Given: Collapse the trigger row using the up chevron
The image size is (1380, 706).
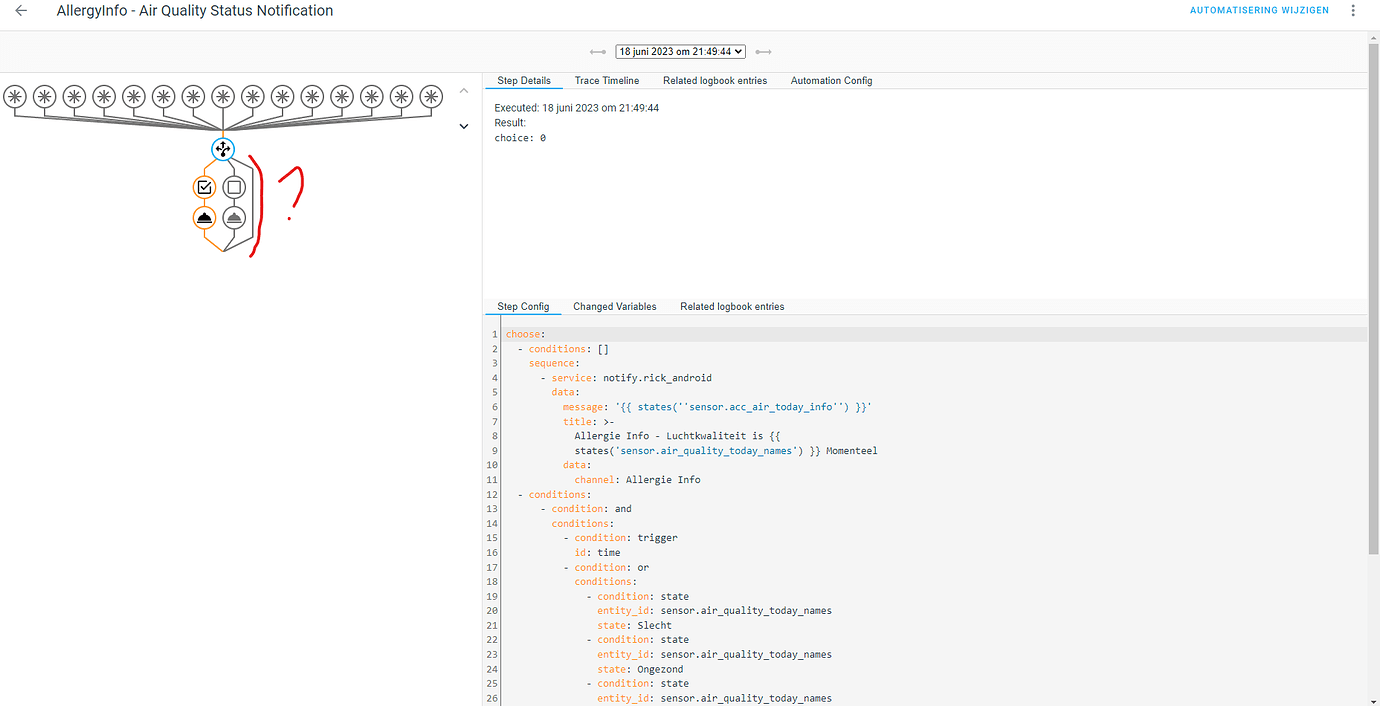Looking at the screenshot, I should [x=463, y=90].
